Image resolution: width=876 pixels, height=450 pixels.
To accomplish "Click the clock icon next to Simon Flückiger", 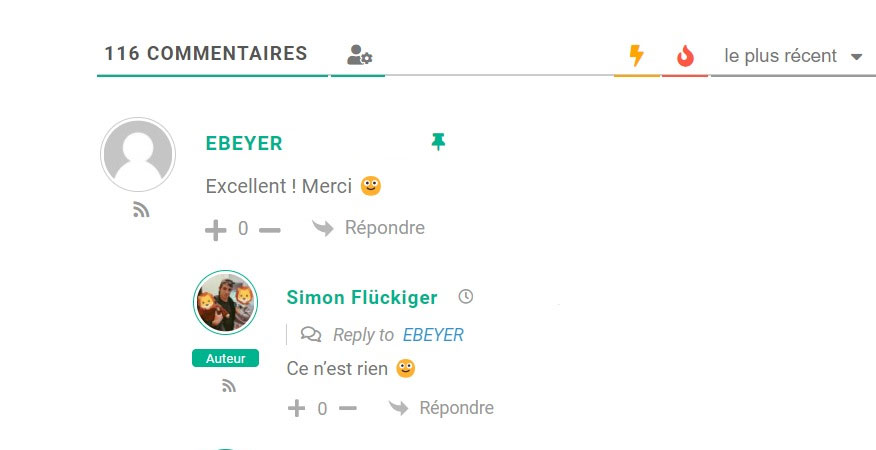I will (x=465, y=296).
